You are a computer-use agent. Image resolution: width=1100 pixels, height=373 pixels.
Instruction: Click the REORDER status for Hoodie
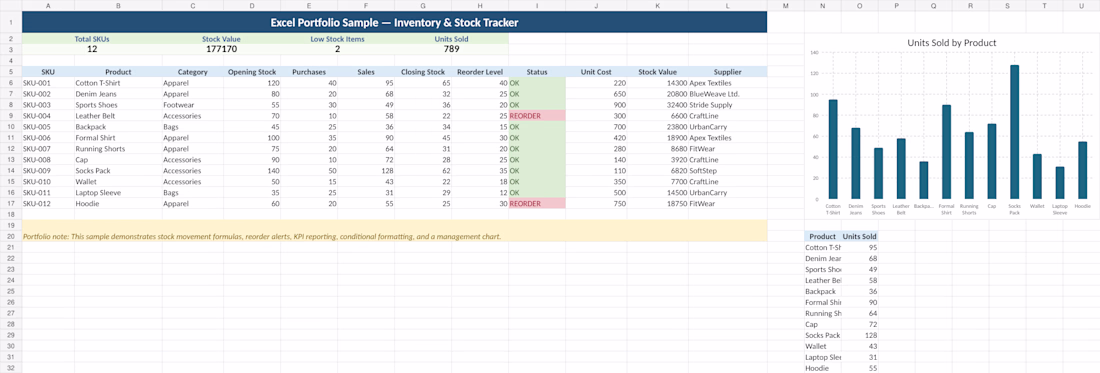point(537,203)
